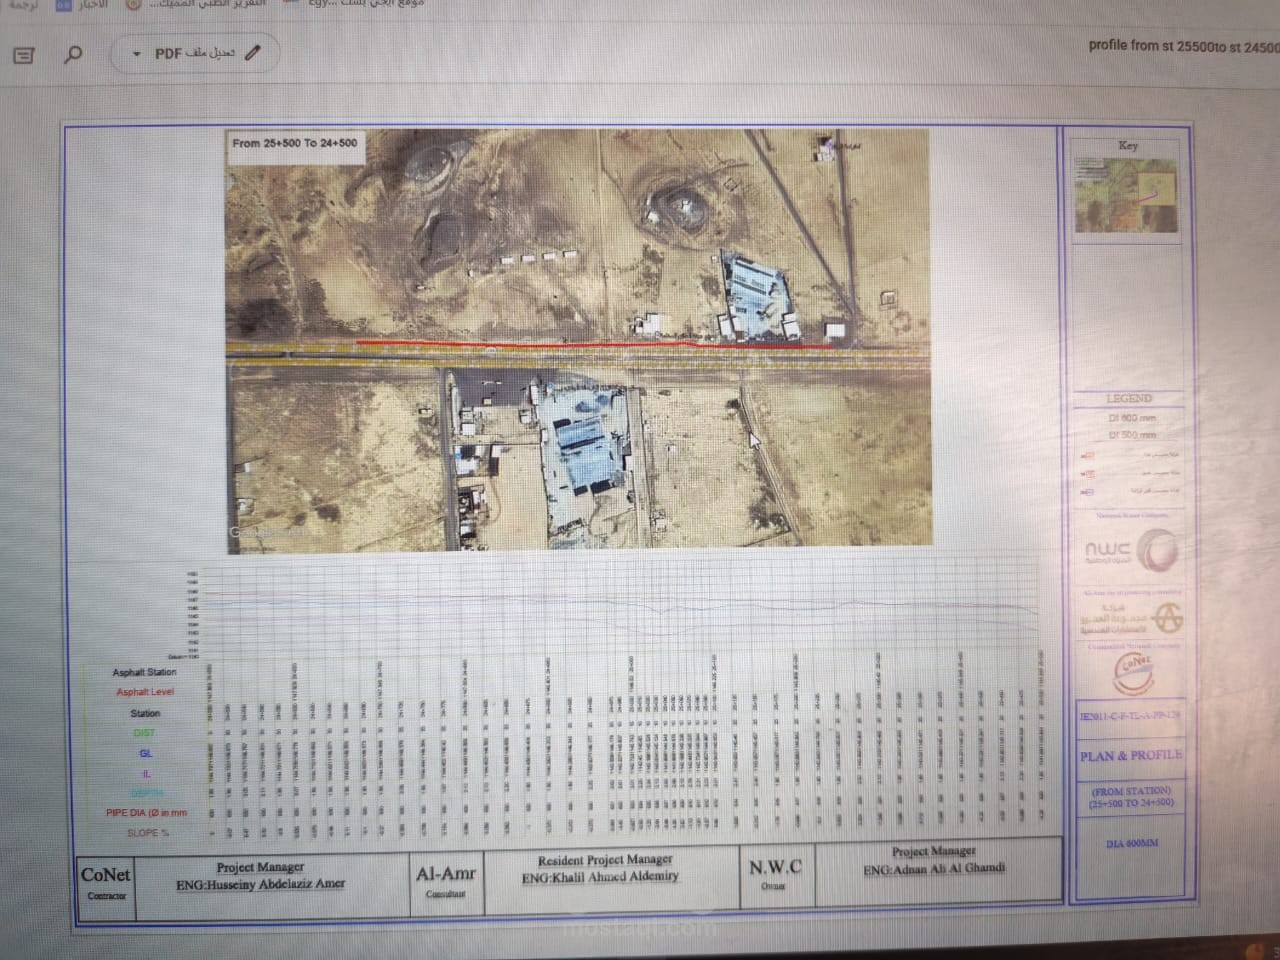Screen dimensions: 1280x960
Task: Click the 'SLOPE %' row label
Action: pos(146,833)
